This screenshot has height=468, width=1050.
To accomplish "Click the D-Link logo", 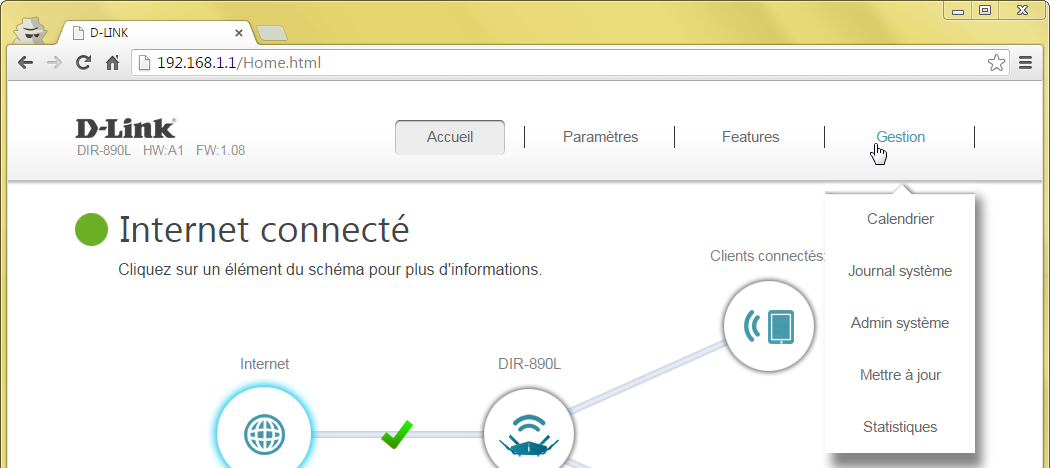I will (126, 128).
